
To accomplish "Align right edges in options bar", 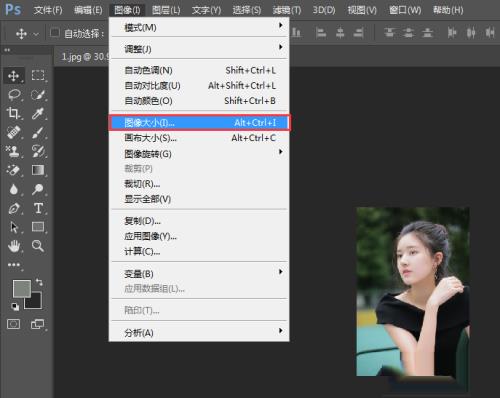I will click(359, 33).
